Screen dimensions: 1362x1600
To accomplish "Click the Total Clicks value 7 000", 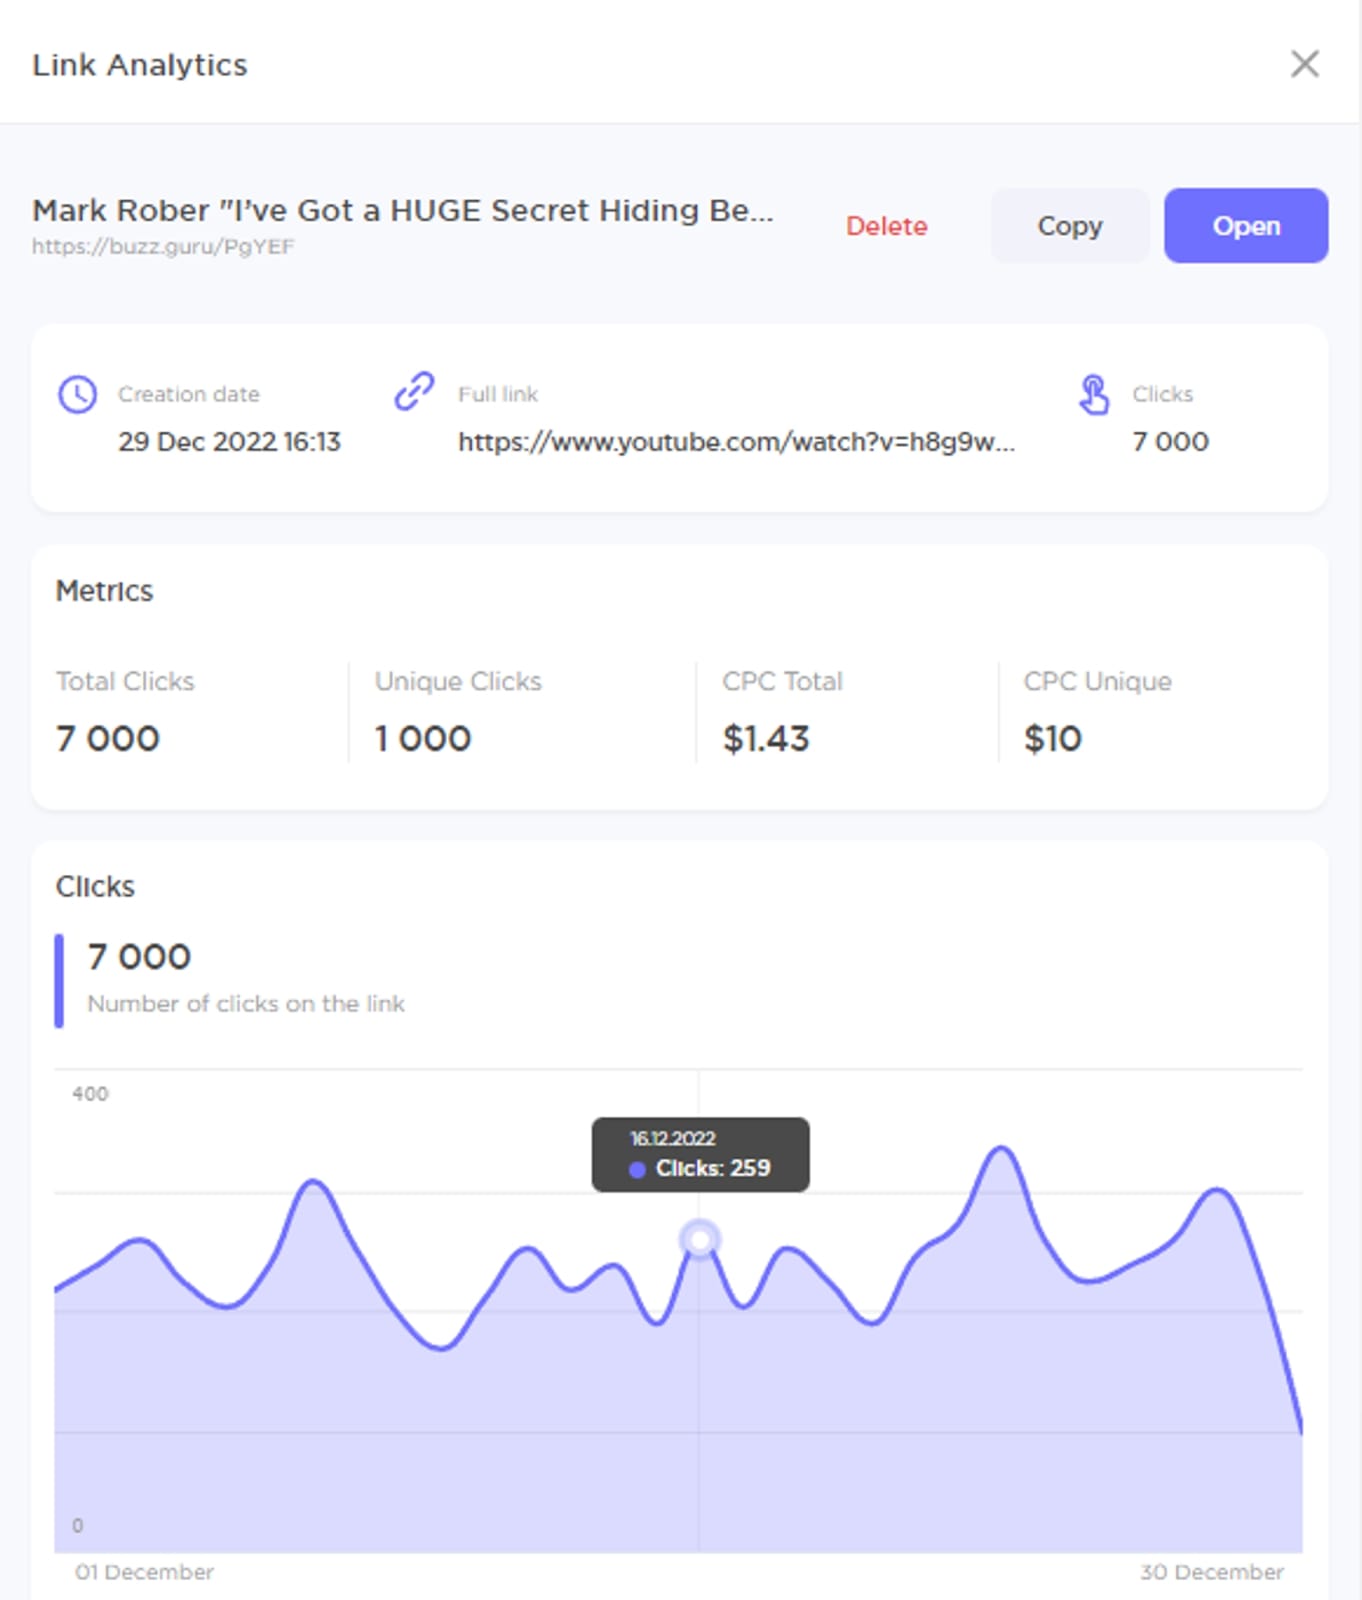I will tap(108, 739).
